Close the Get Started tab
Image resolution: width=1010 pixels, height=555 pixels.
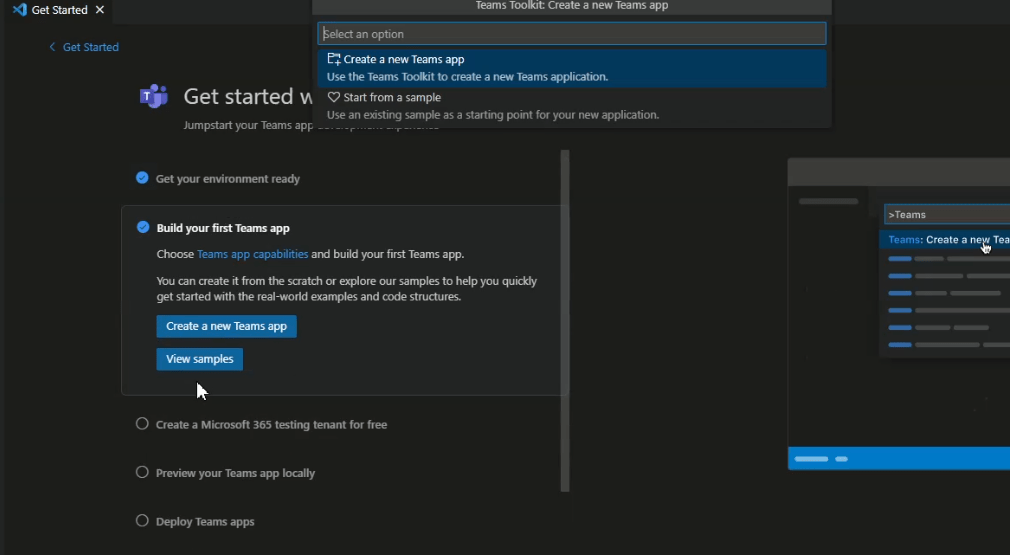coord(100,10)
